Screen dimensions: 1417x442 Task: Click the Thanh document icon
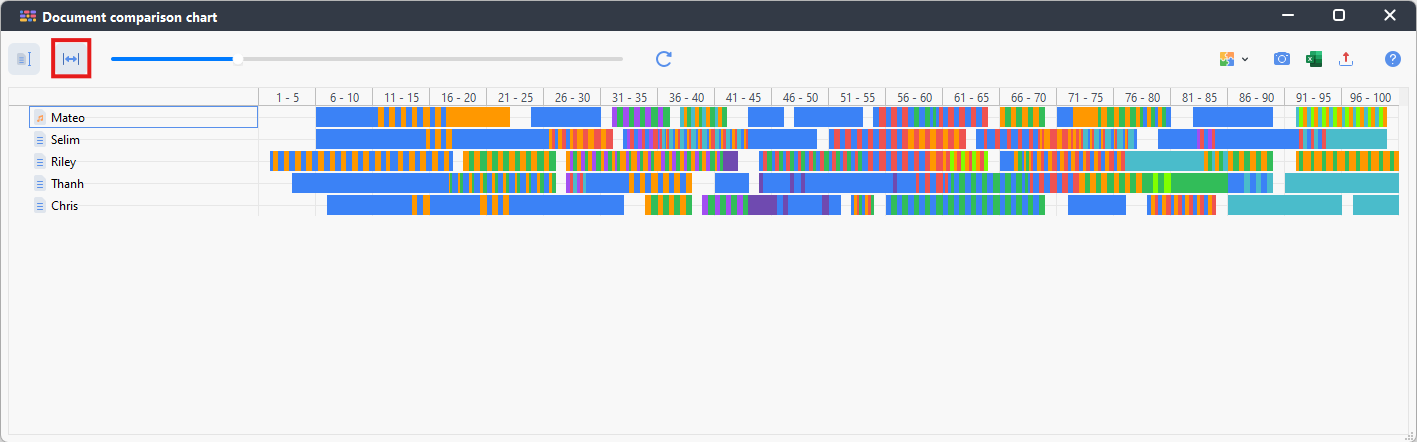41,184
